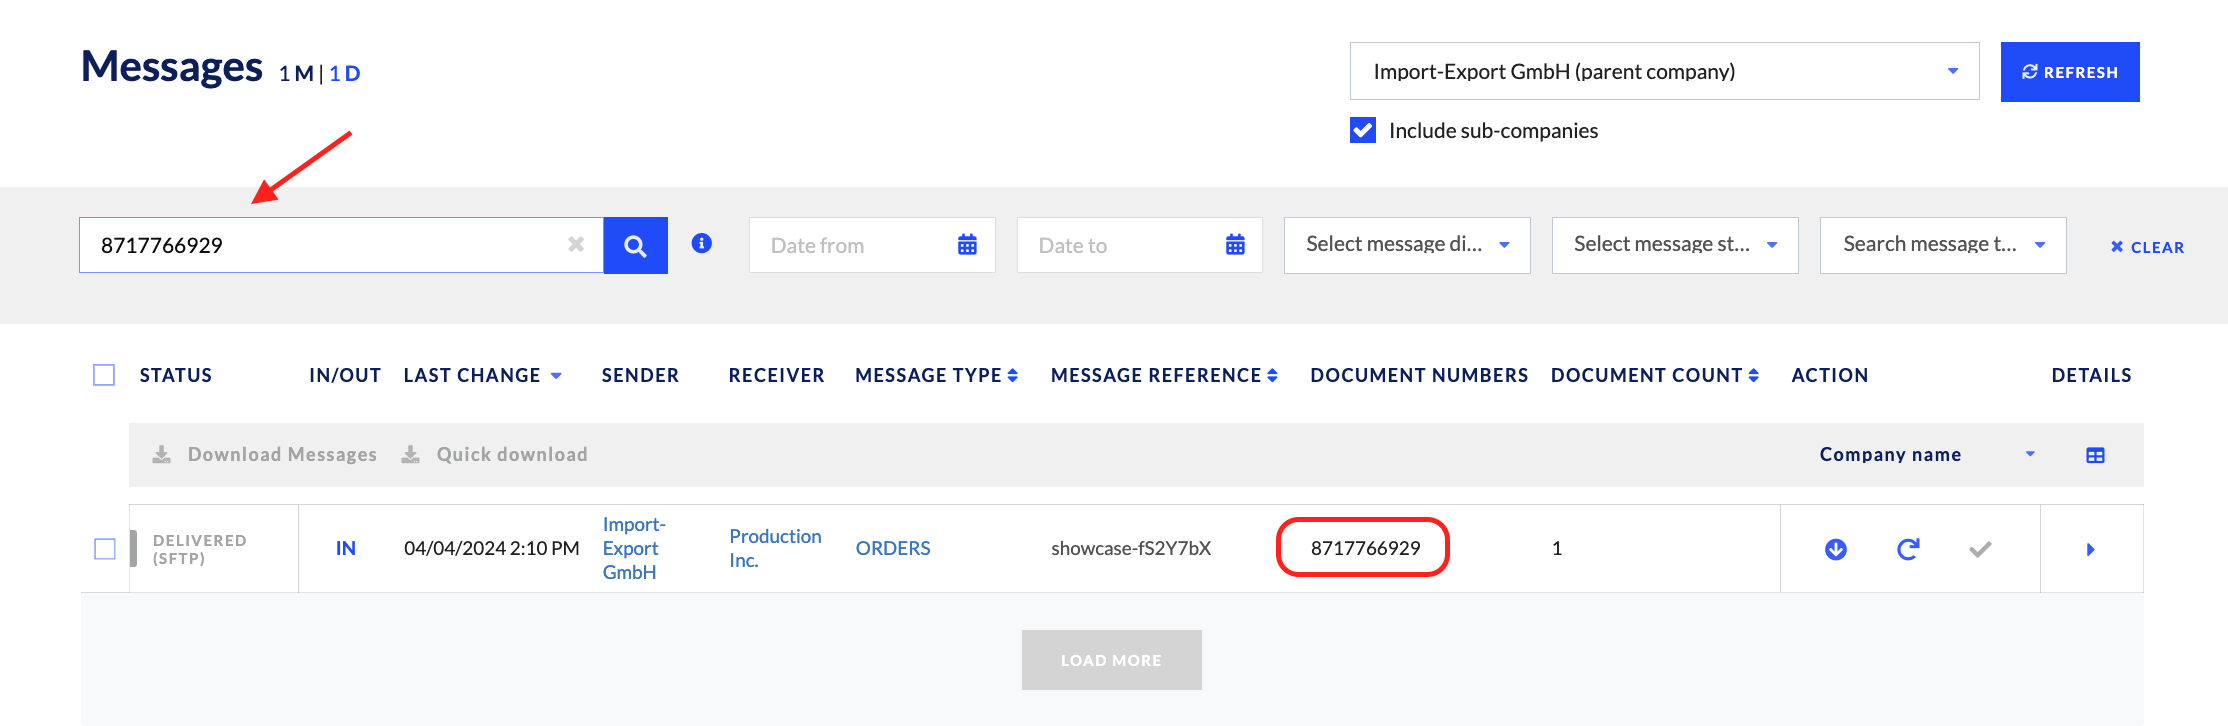Click the Download Messages icon

tap(161, 455)
